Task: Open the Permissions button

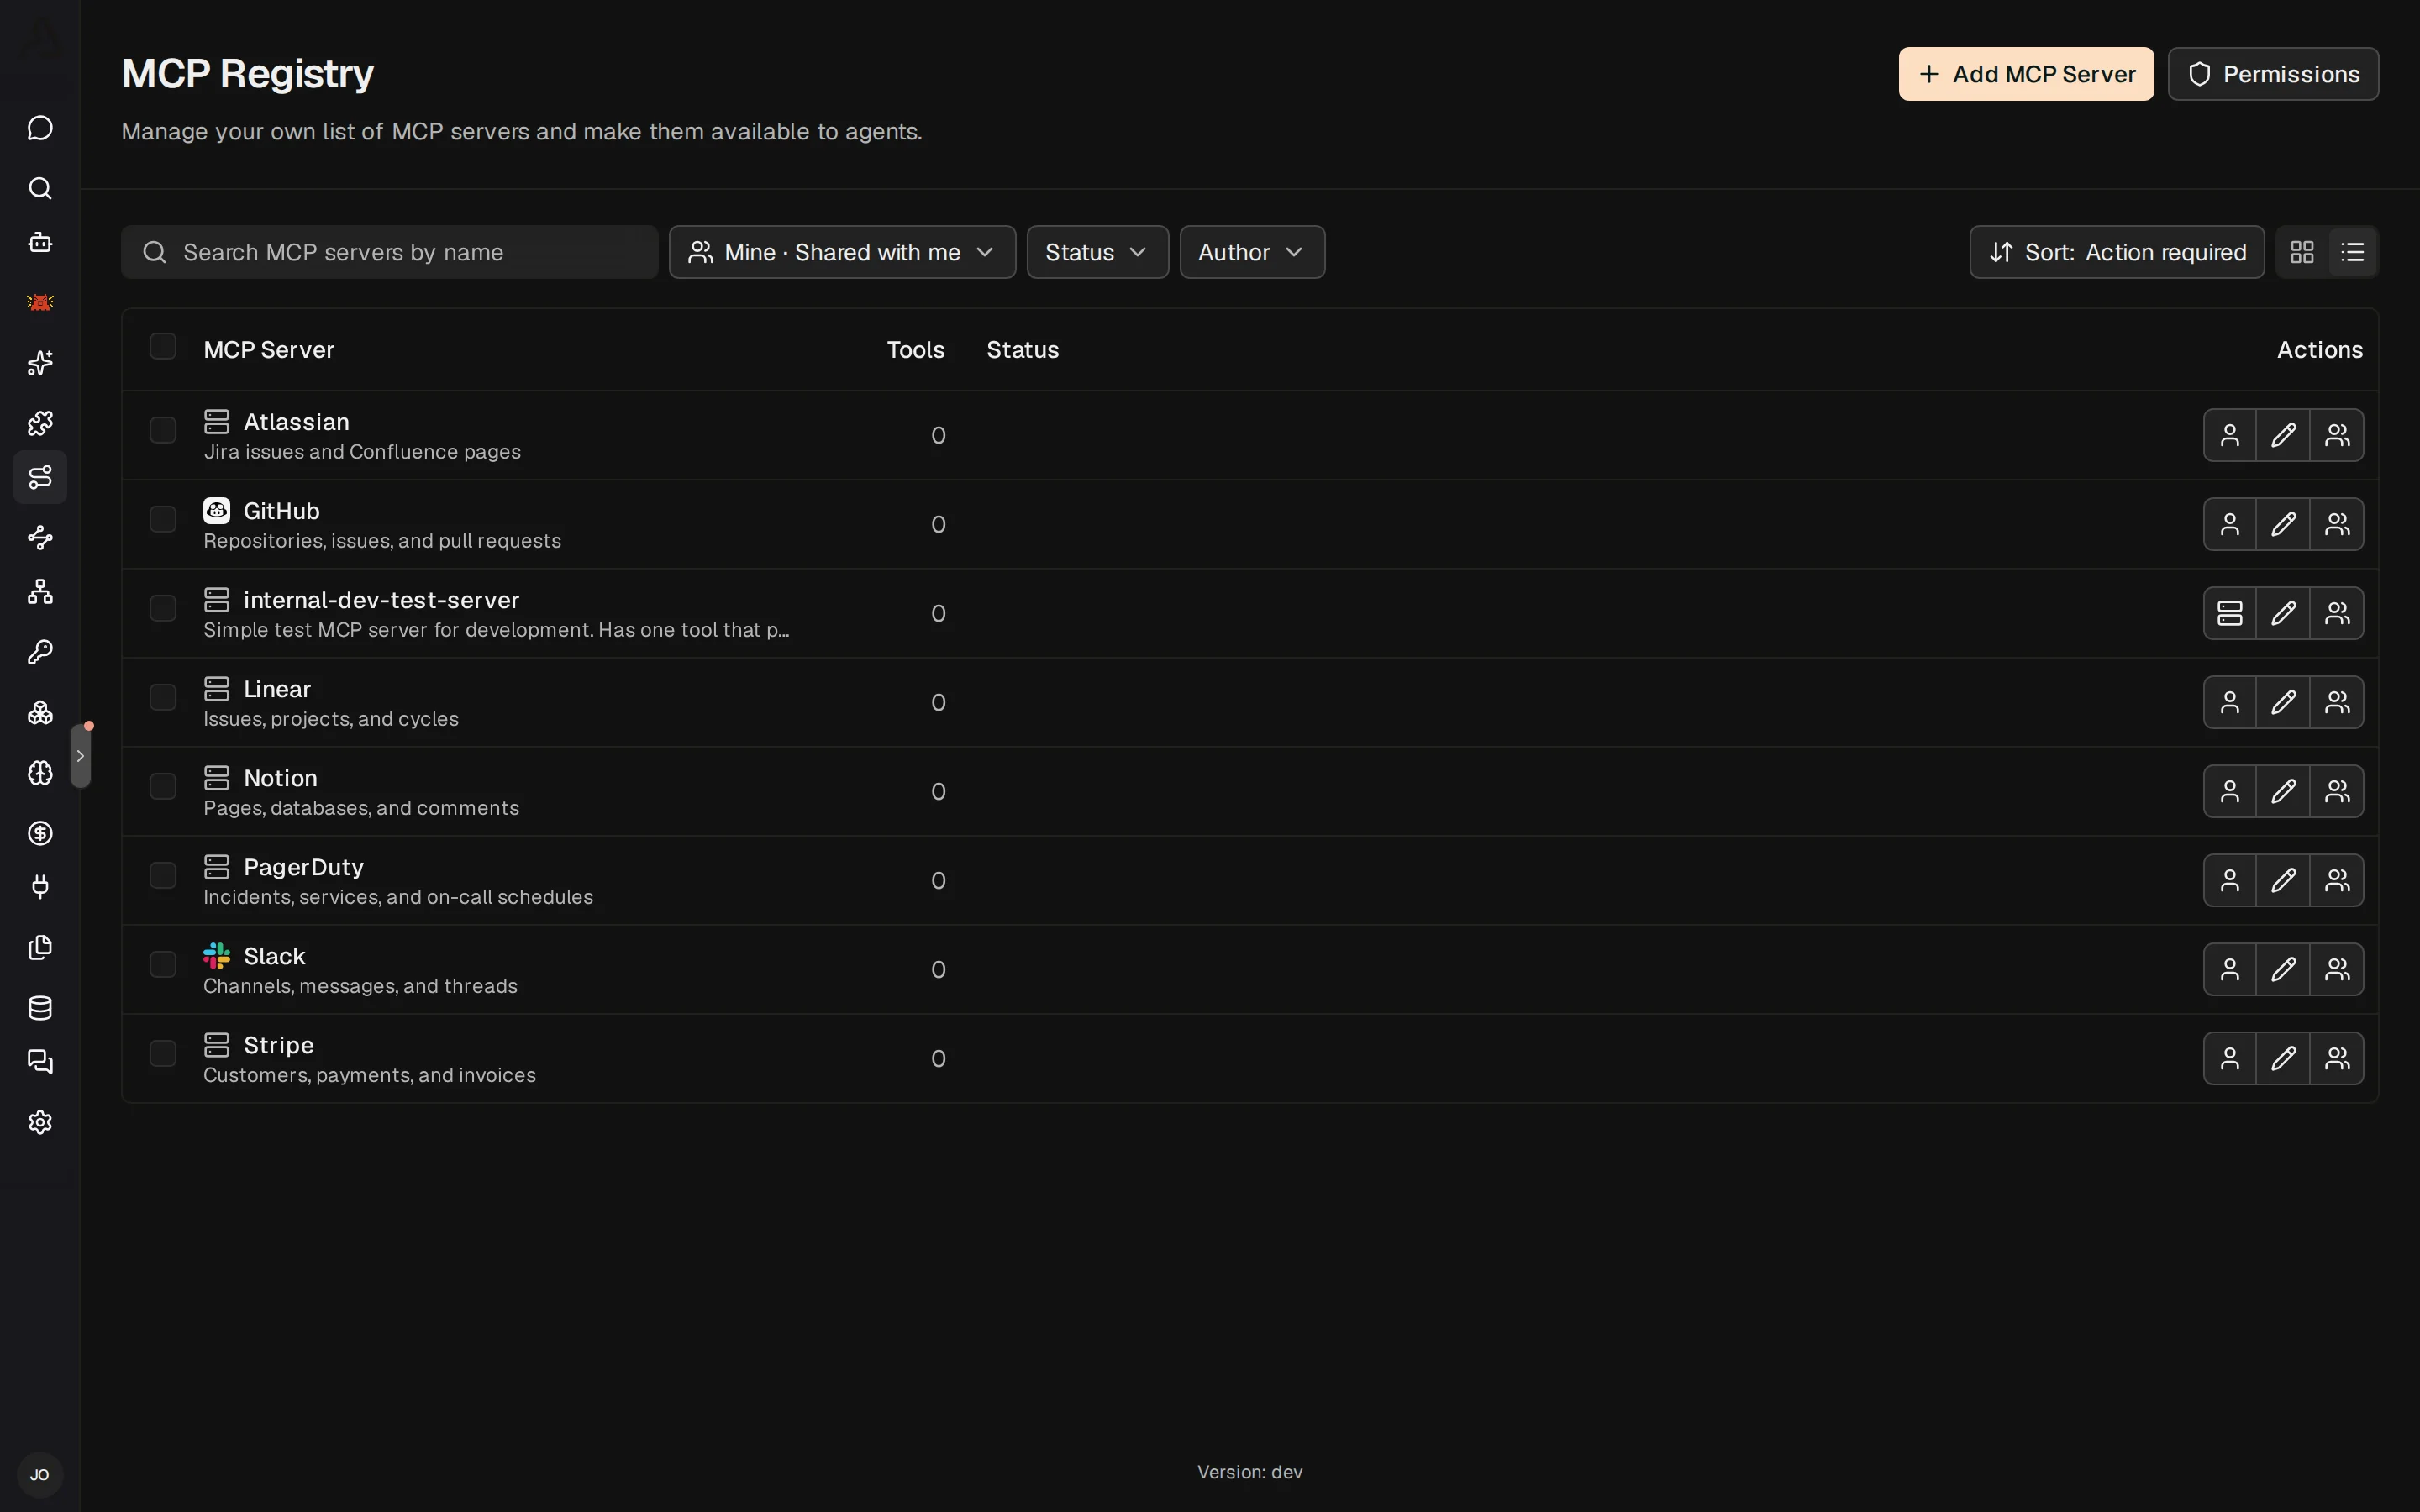Action: pyautogui.click(x=2273, y=74)
